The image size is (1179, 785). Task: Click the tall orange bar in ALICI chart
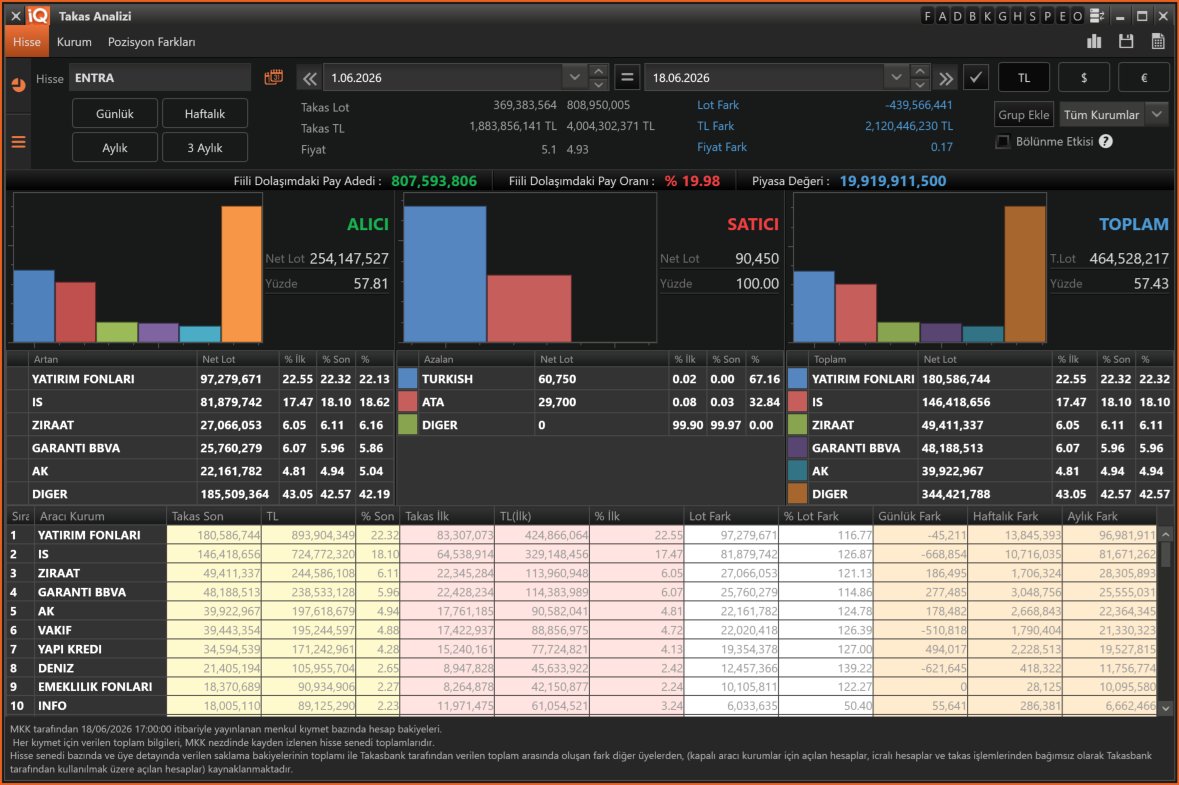[x=241, y=274]
